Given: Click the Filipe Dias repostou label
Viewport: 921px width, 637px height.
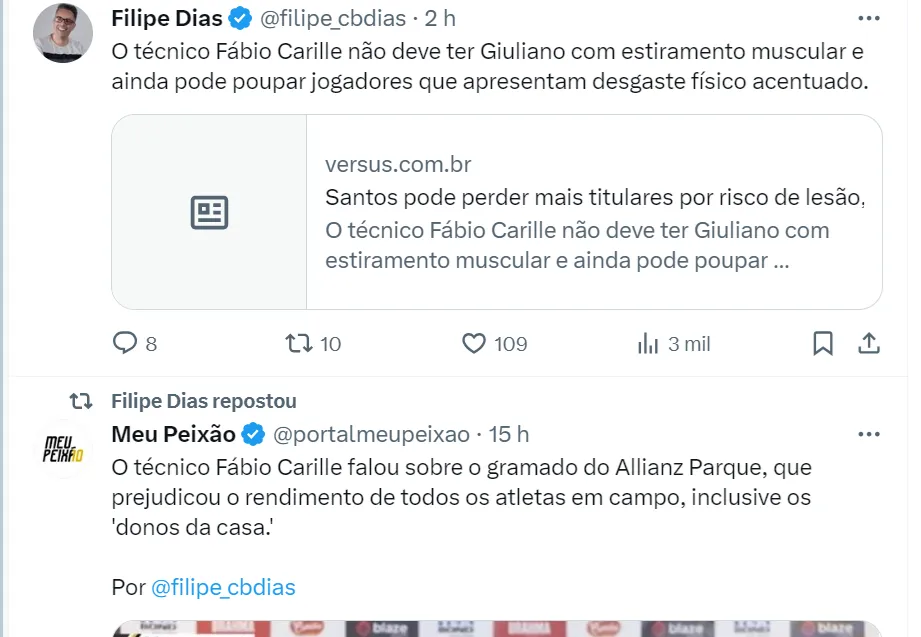Looking at the screenshot, I should pyautogui.click(x=204, y=401).
